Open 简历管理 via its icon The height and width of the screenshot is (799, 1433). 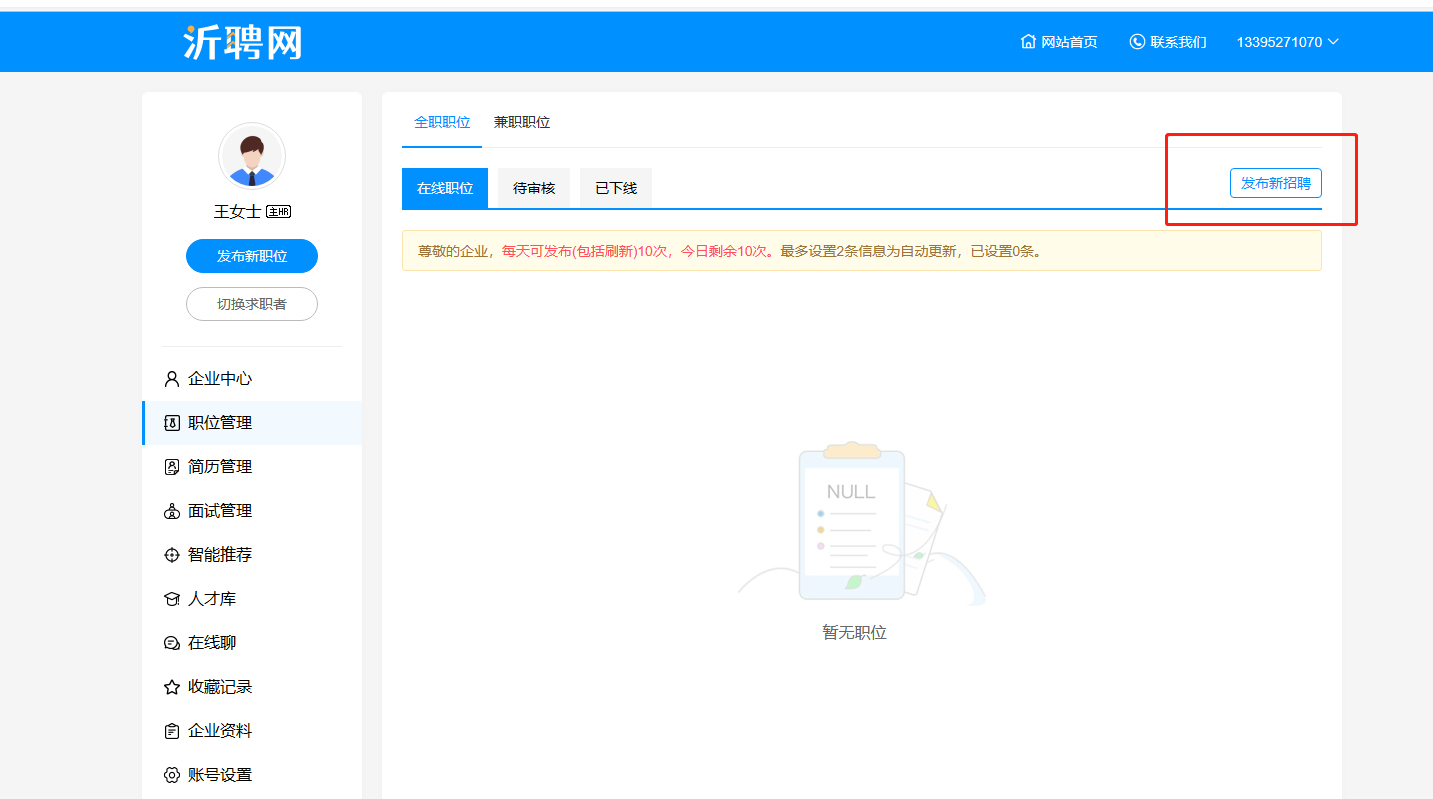[x=171, y=467]
